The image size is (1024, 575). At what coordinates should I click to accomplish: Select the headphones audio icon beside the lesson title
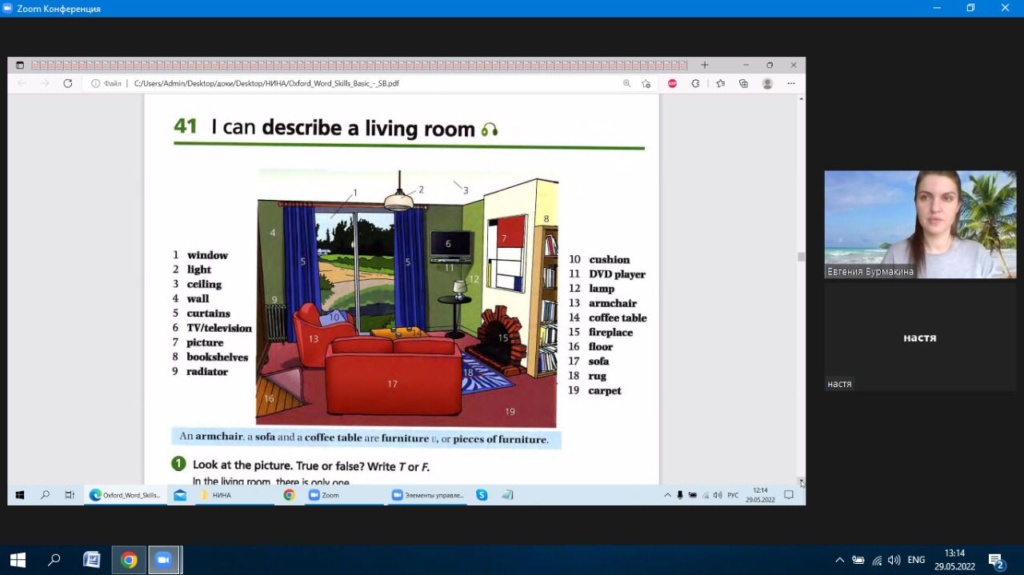pos(490,129)
